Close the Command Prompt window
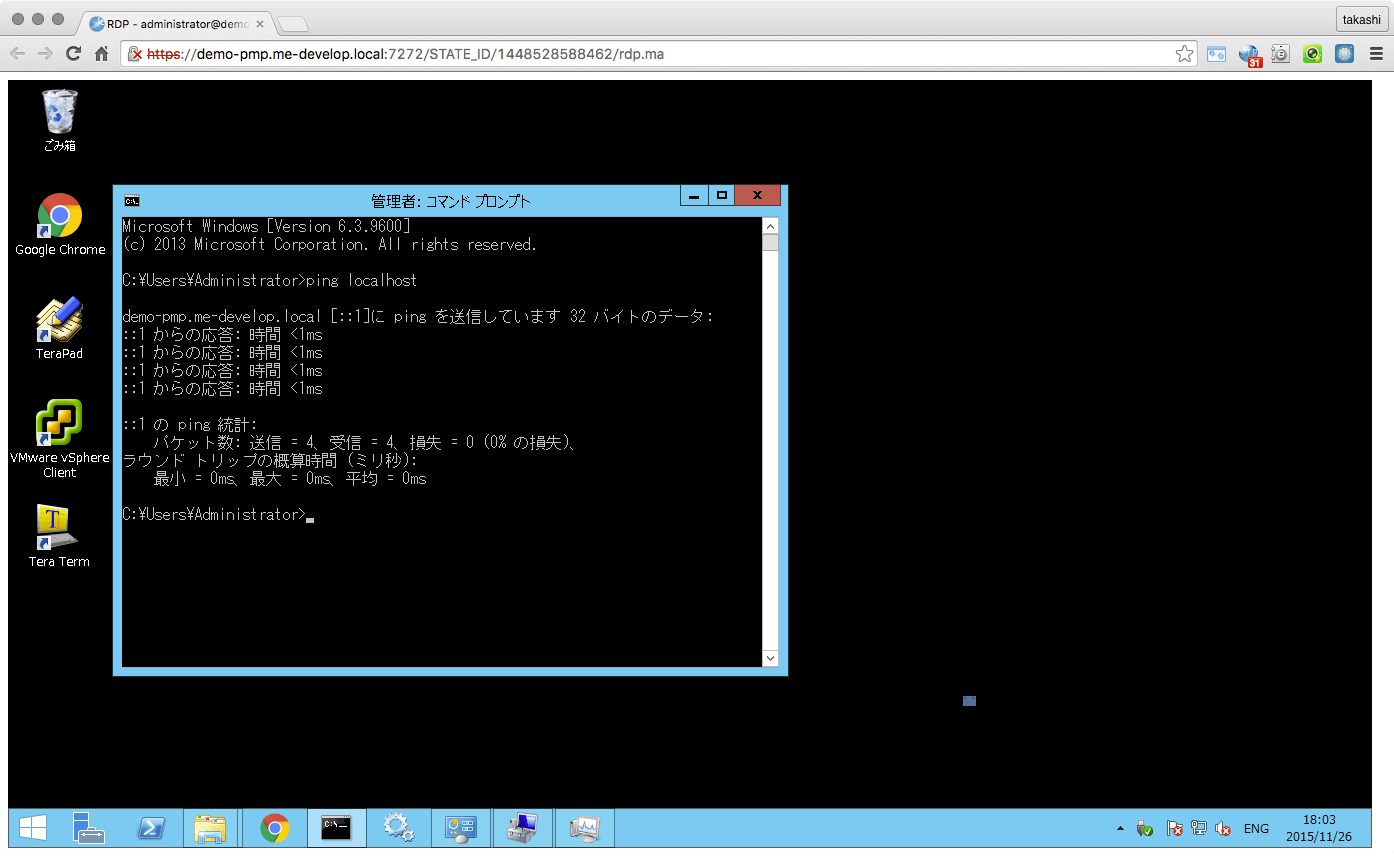 pyautogui.click(x=757, y=196)
